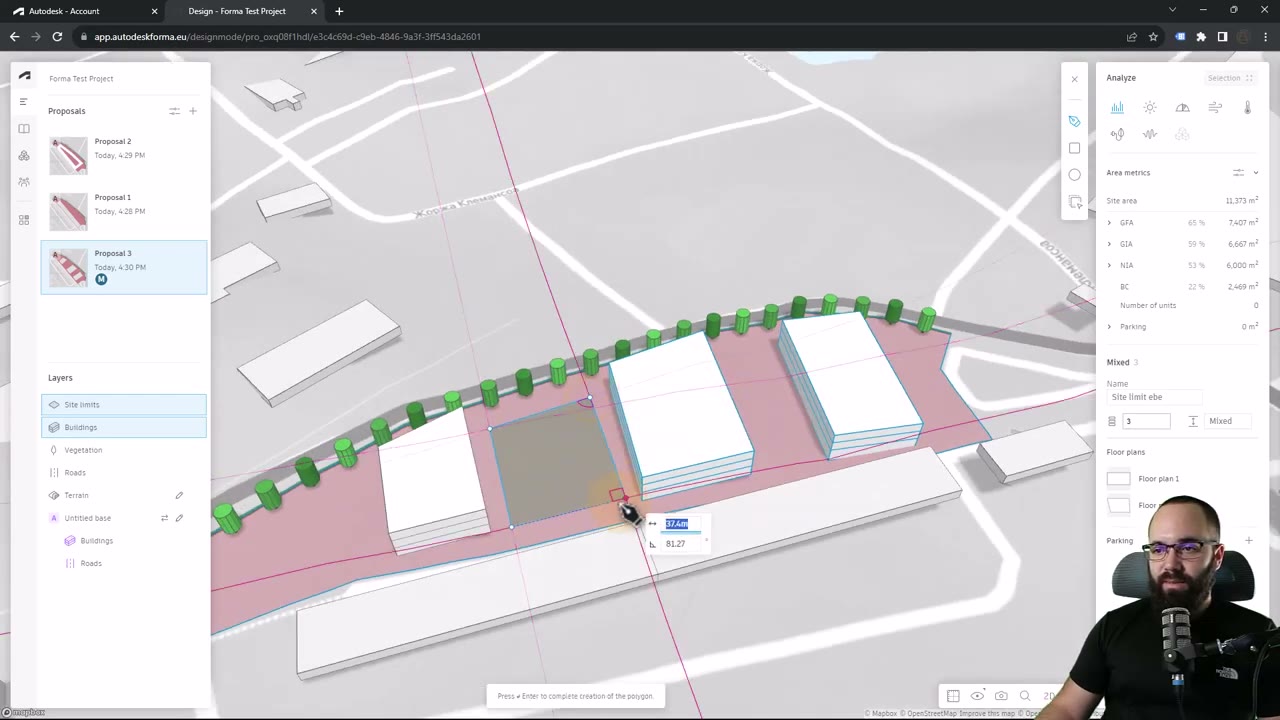
Task: Expand the NIA metrics row
Action: (x=1109, y=265)
